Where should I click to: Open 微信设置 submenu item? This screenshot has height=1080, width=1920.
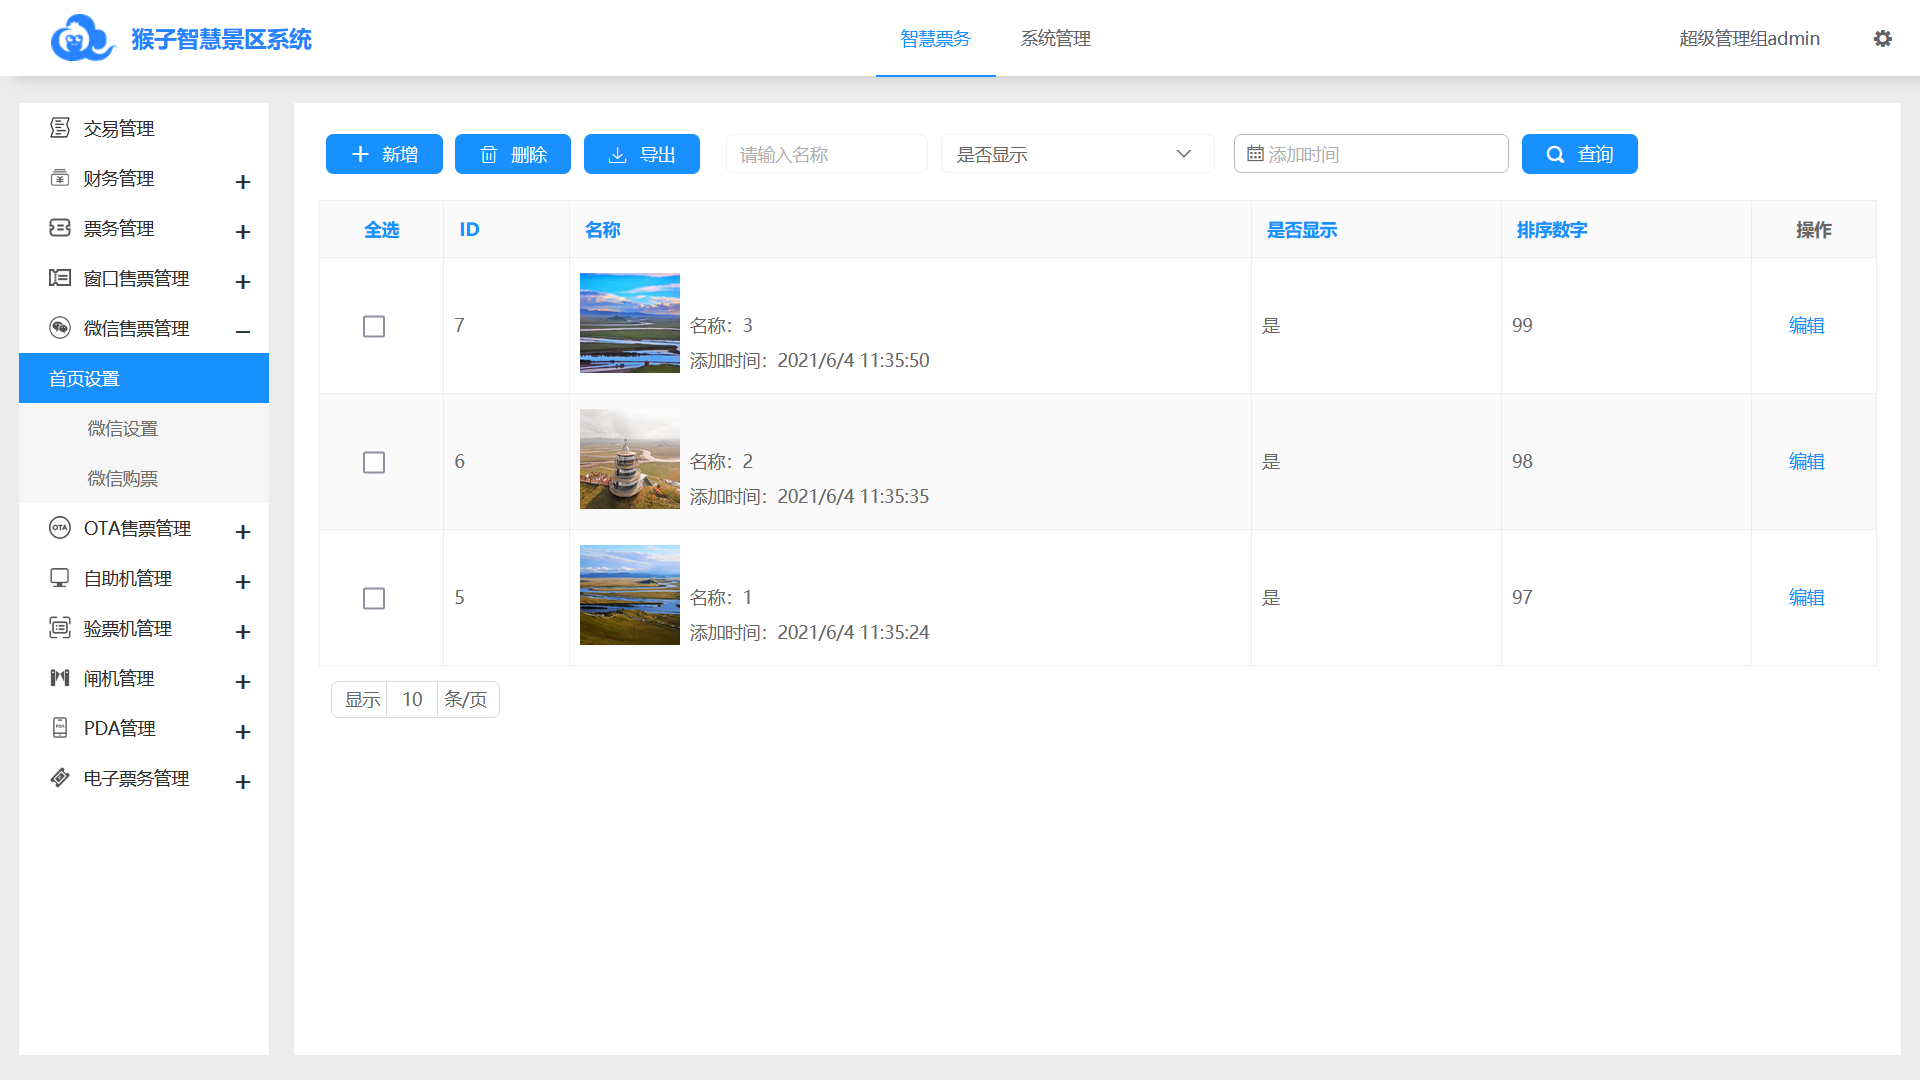(x=144, y=428)
